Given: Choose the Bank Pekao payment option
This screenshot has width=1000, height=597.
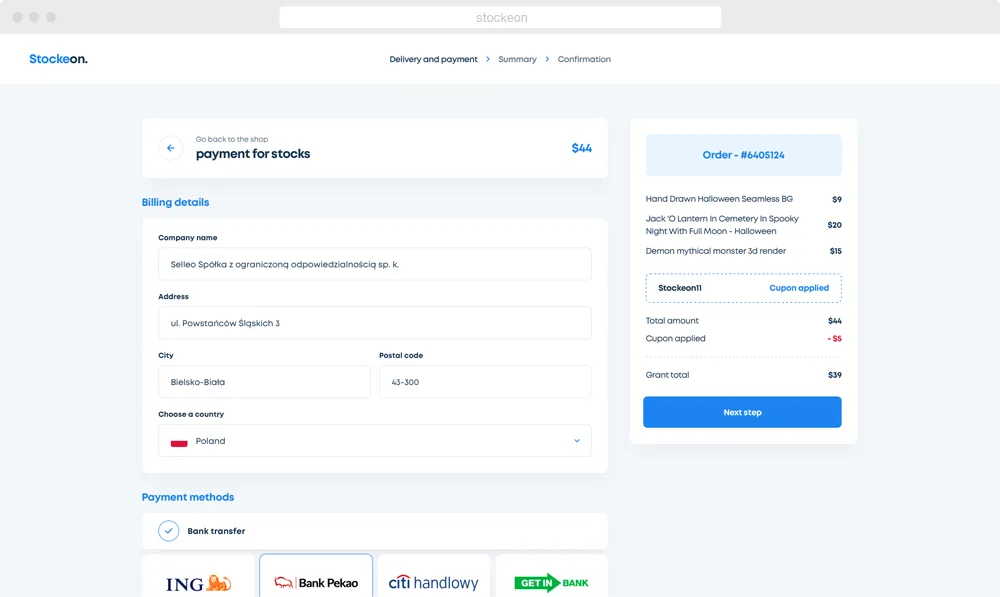Looking at the screenshot, I should pos(316,582).
